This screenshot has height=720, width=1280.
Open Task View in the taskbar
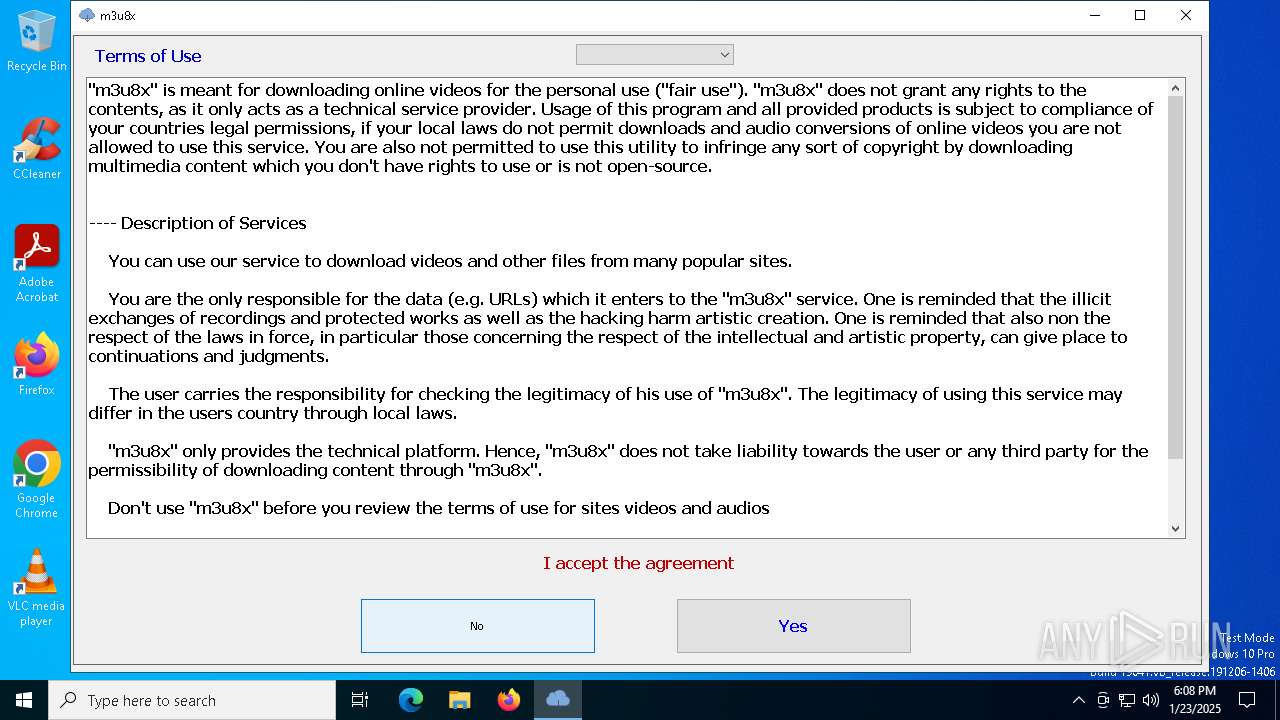360,700
